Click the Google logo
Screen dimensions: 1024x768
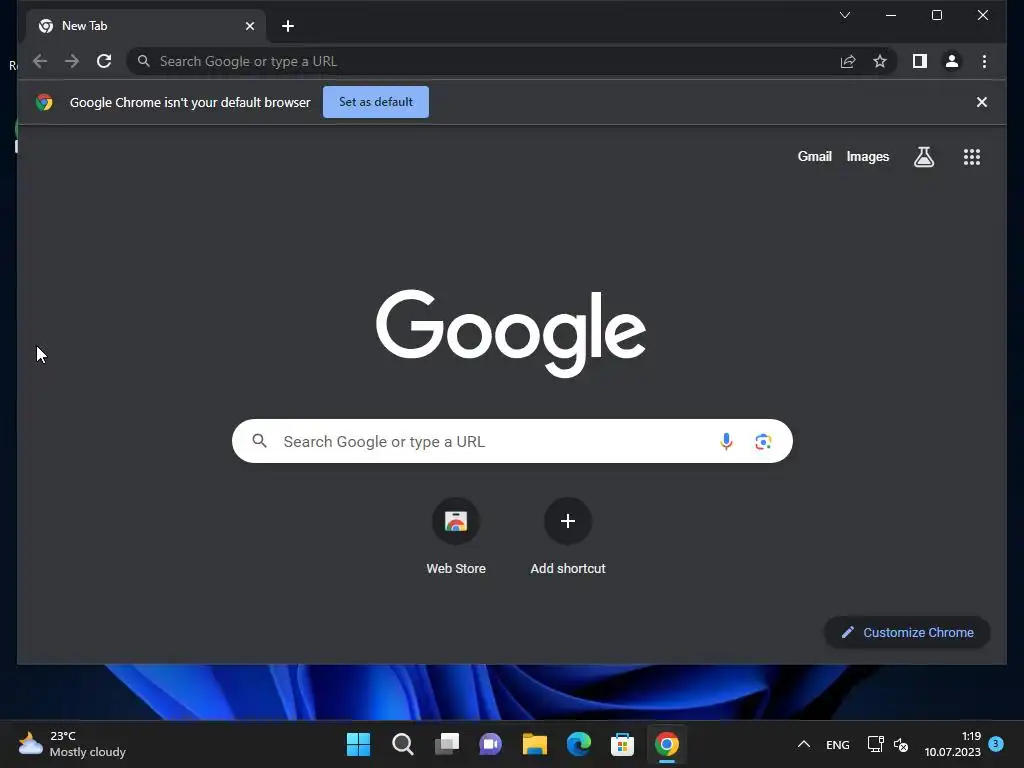click(x=511, y=333)
